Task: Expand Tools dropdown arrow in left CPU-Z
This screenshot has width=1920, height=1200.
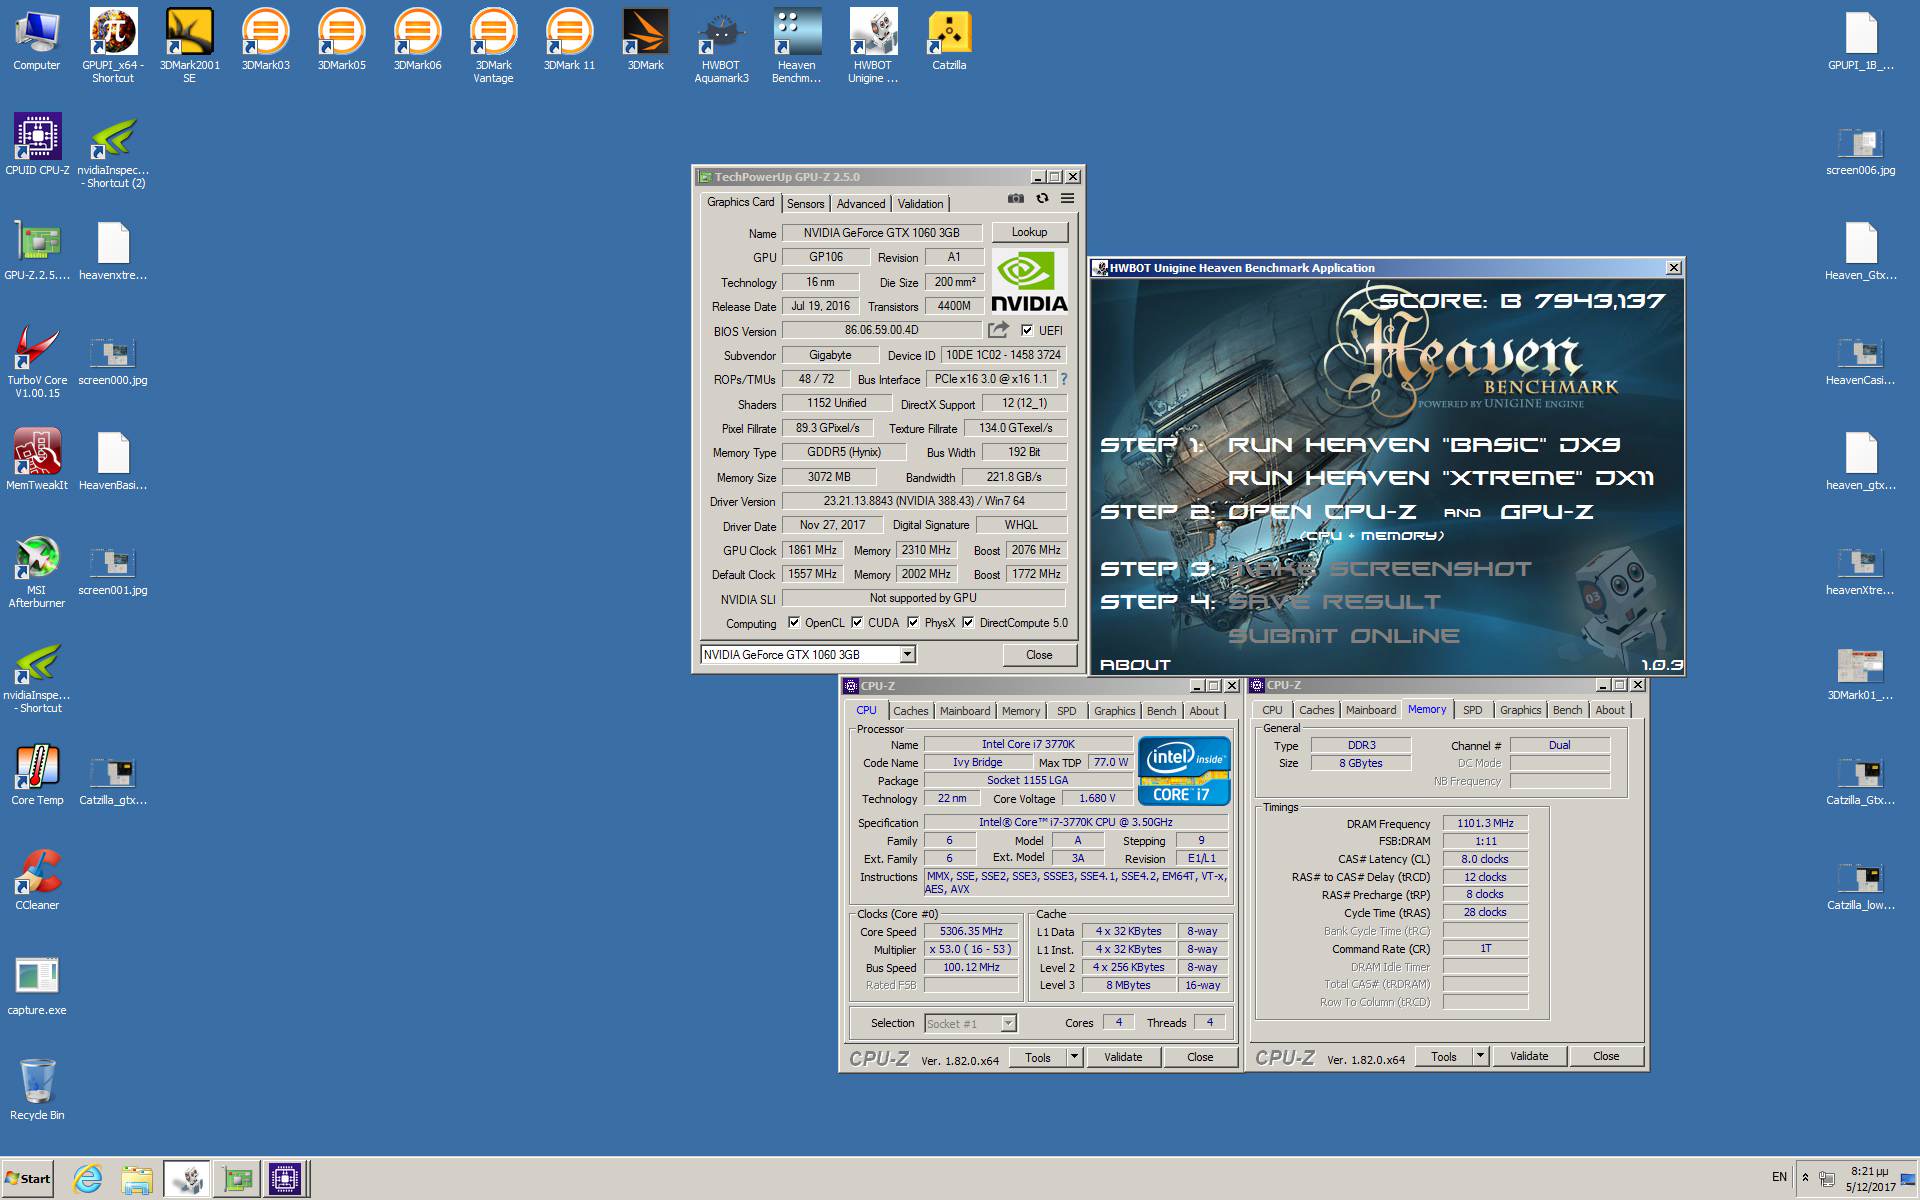Action: pyautogui.click(x=1074, y=1057)
